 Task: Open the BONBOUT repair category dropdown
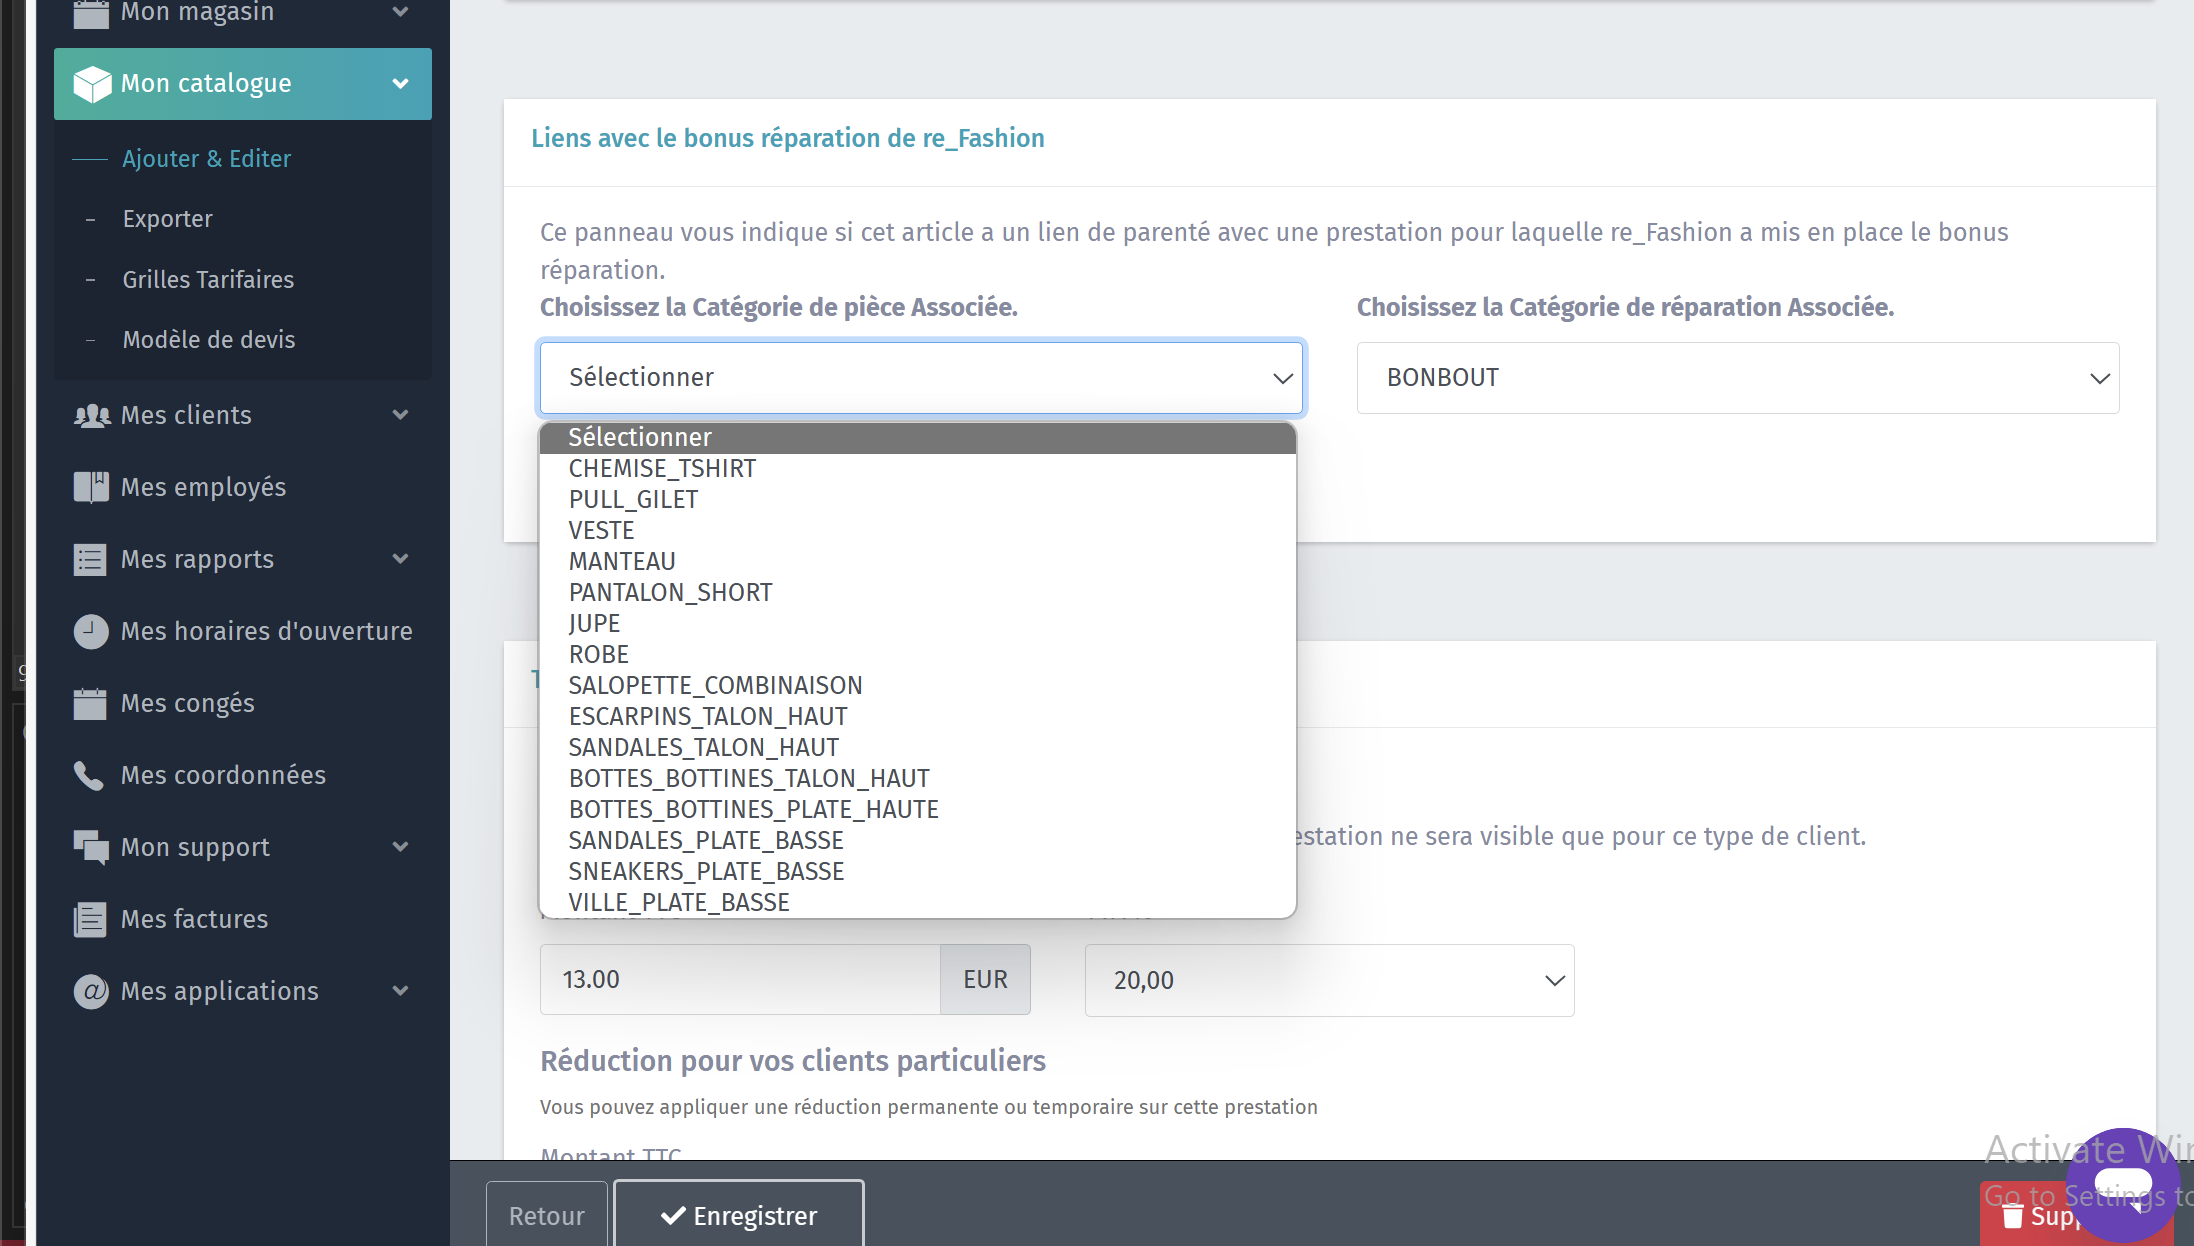pyautogui.click(x=1737, y=378)
